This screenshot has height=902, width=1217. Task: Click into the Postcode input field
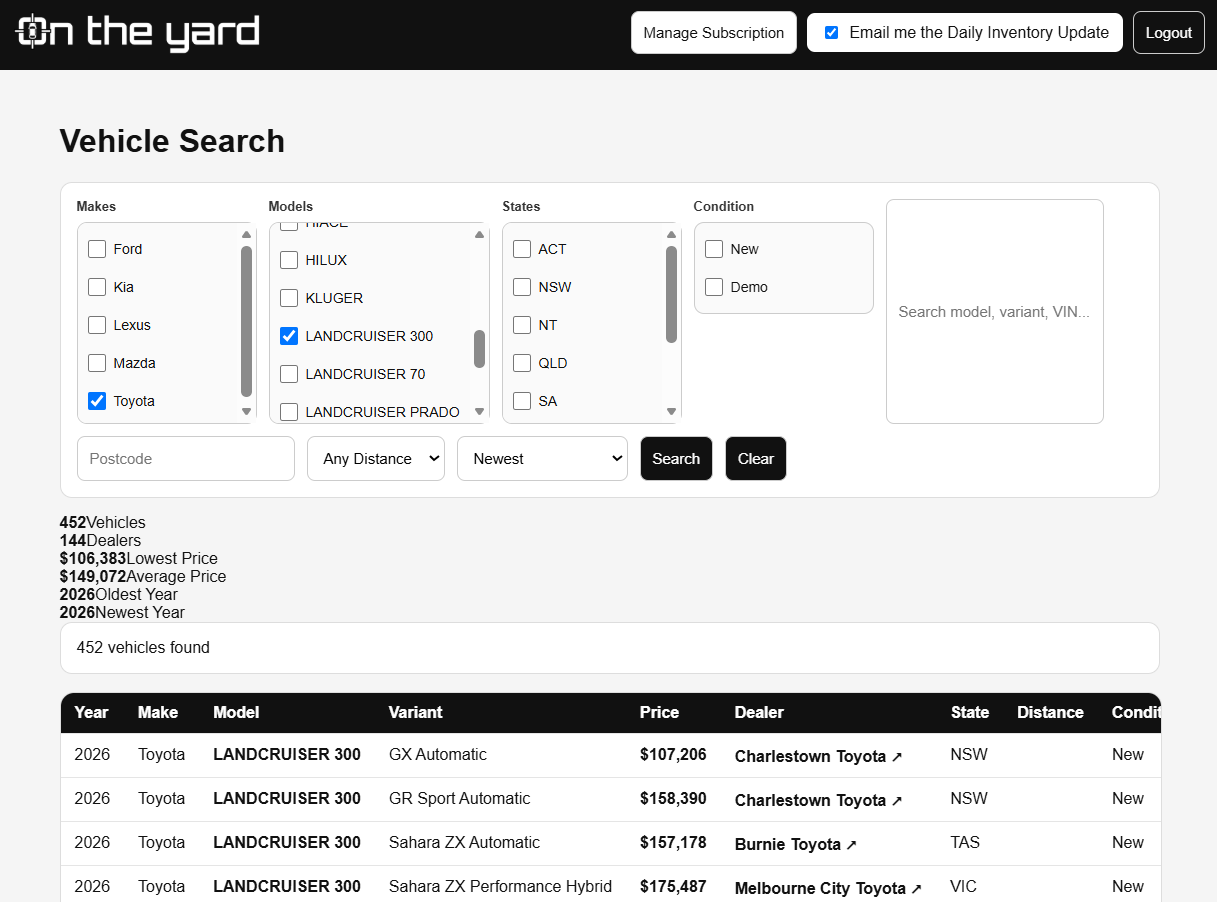point(186,458)
